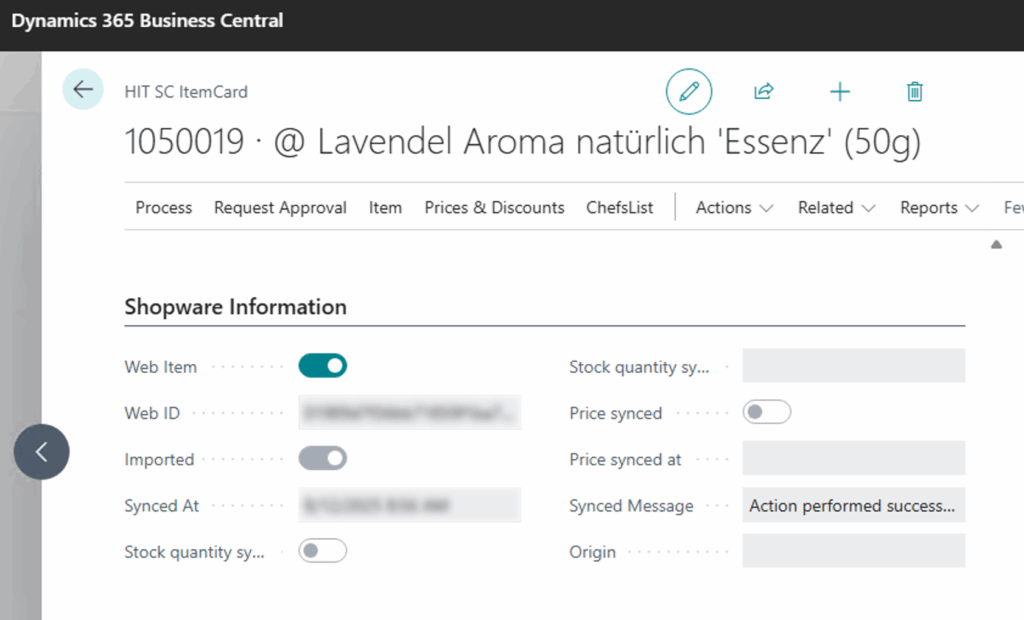Enable the Price synced toggle
Screen dimensions: 1024x620
point(767,412)
